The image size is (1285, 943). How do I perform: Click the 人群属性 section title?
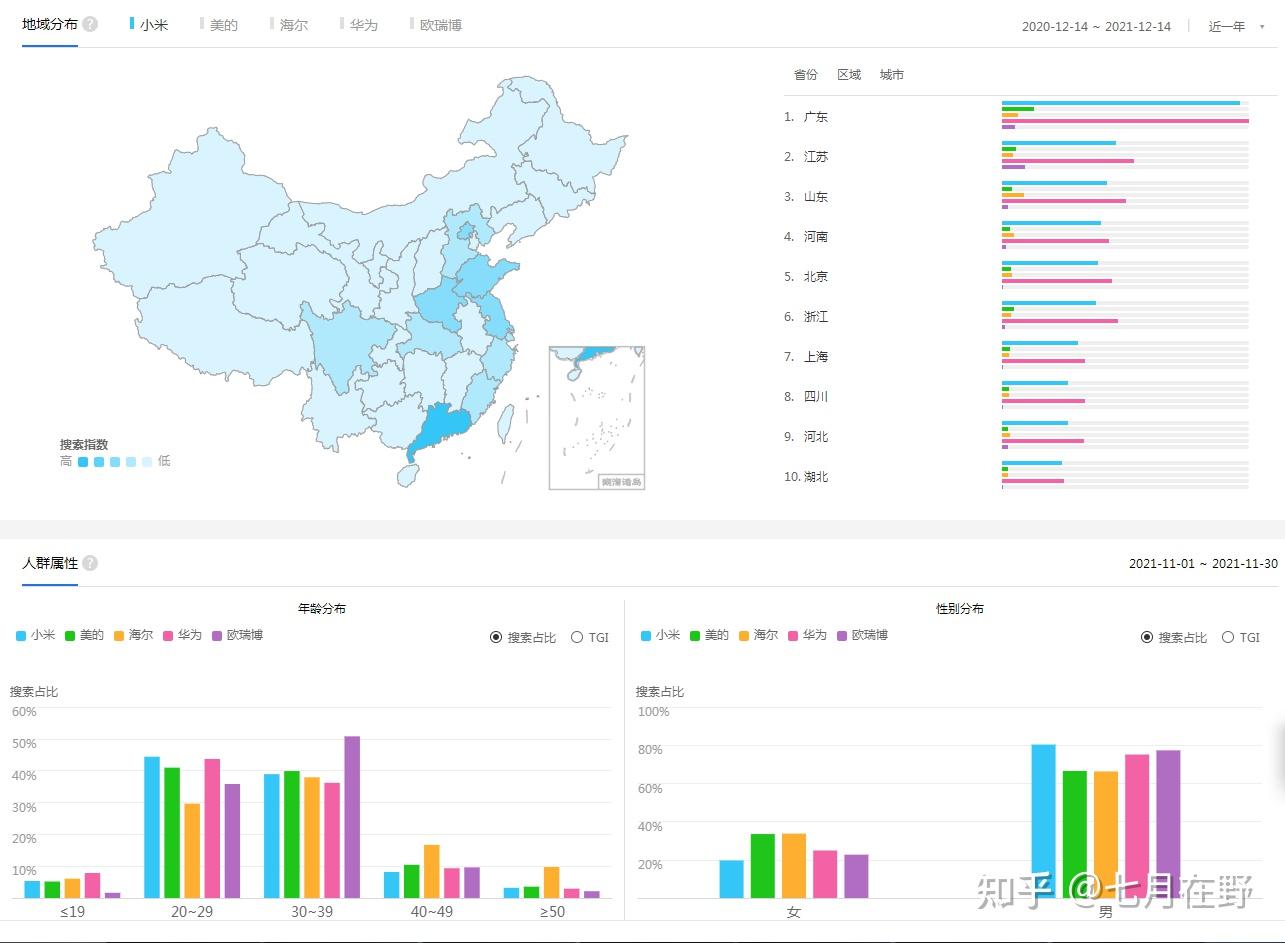50,564
